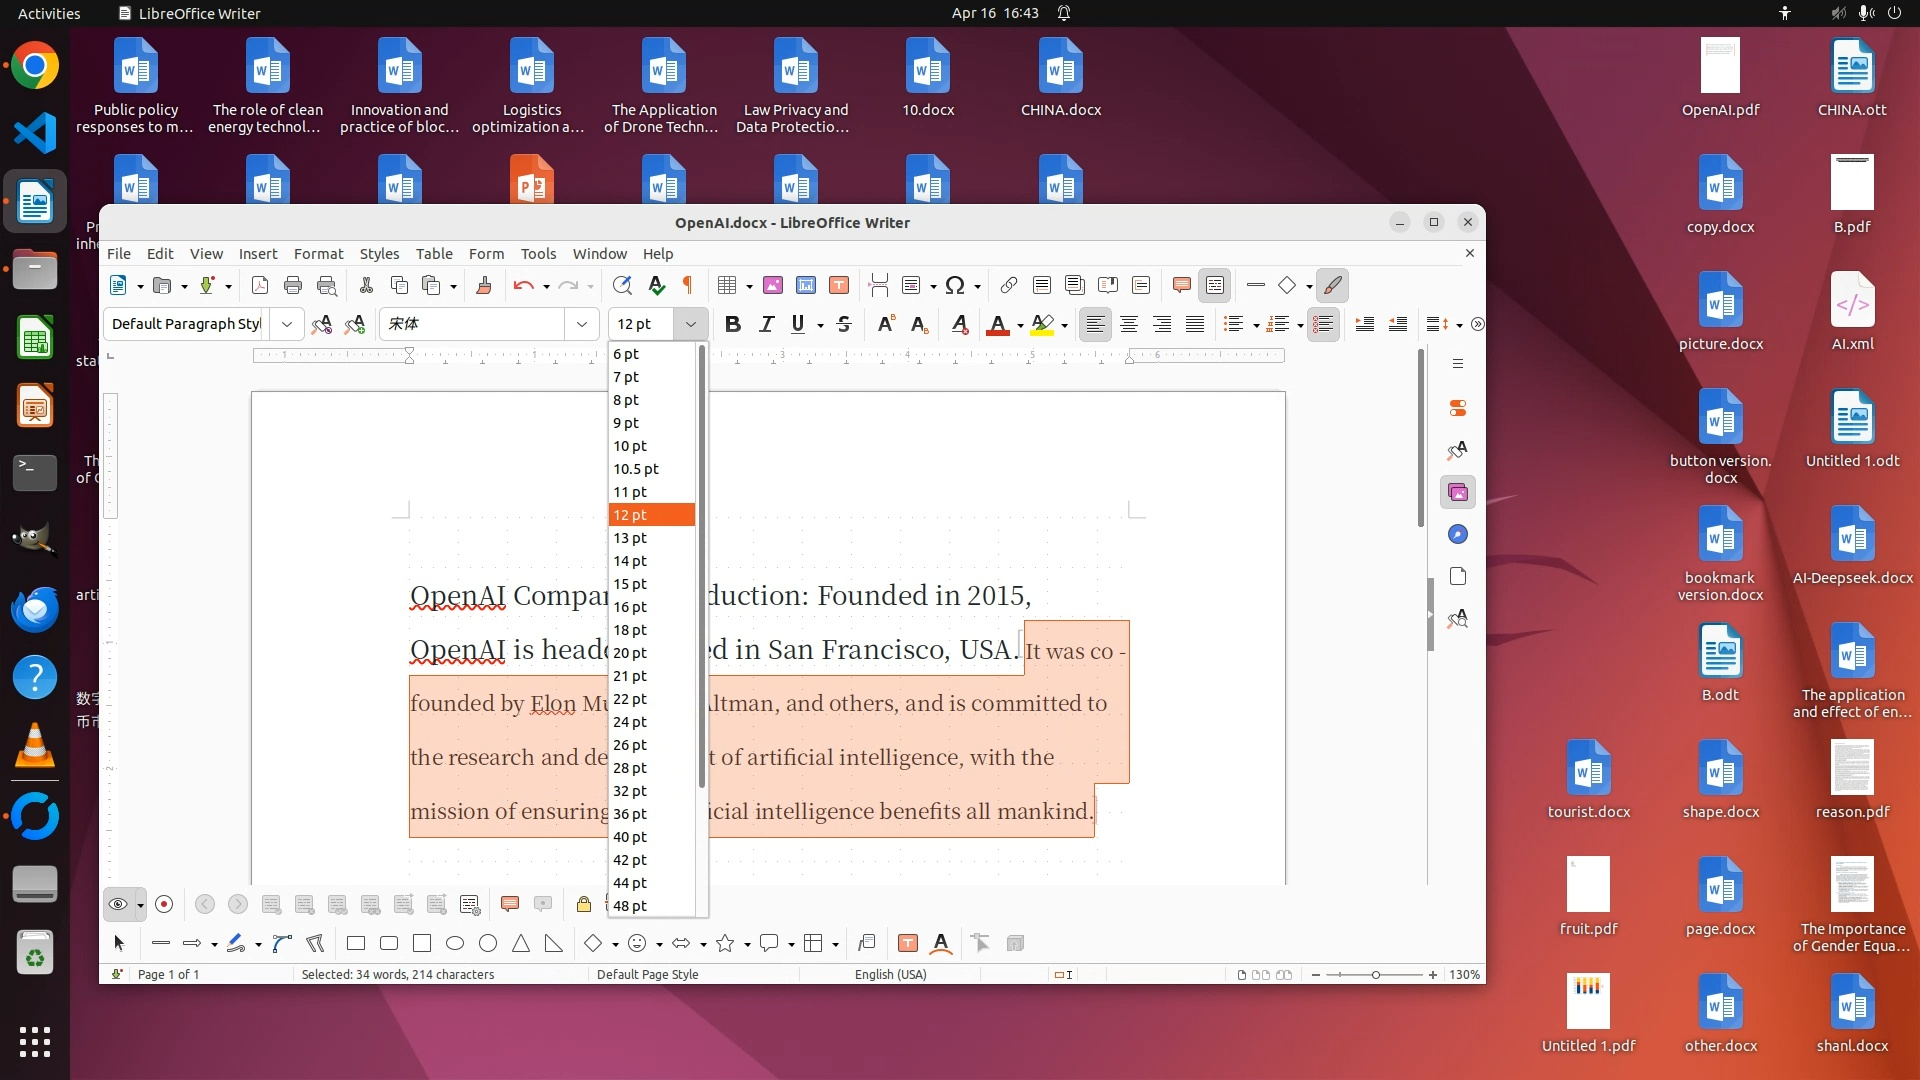The width and height of the screenshot is (1920, 1080).
Task: Click the zoom slider in the status bar
Action: click(x=1375, y=974)
